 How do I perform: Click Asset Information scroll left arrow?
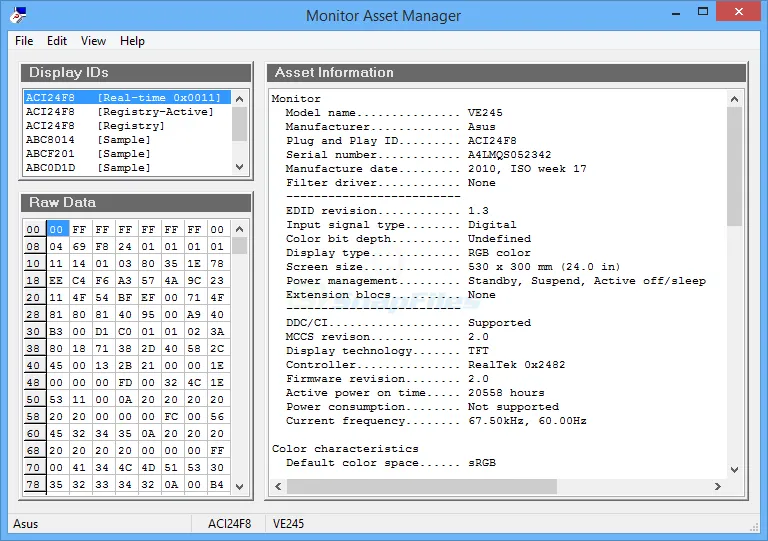coord(278,486)
